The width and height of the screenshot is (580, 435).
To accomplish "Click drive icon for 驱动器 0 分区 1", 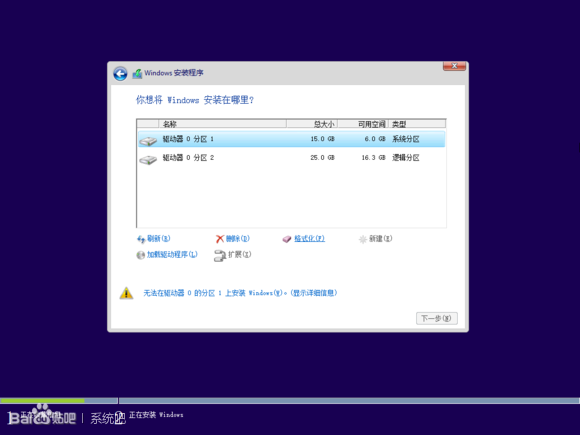I will pyautogui.click(x=148, y=141).
